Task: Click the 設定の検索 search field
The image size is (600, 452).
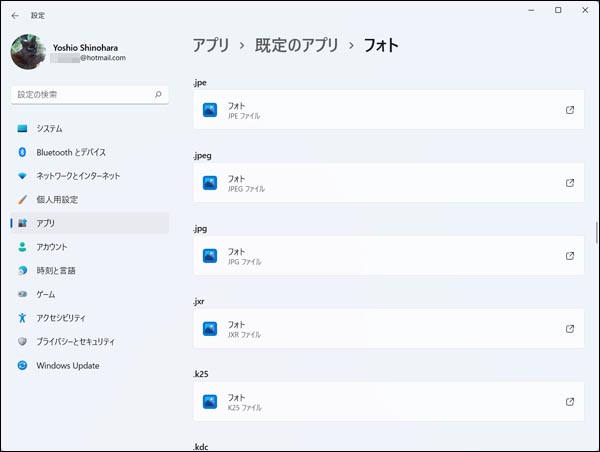Action: 80,94
